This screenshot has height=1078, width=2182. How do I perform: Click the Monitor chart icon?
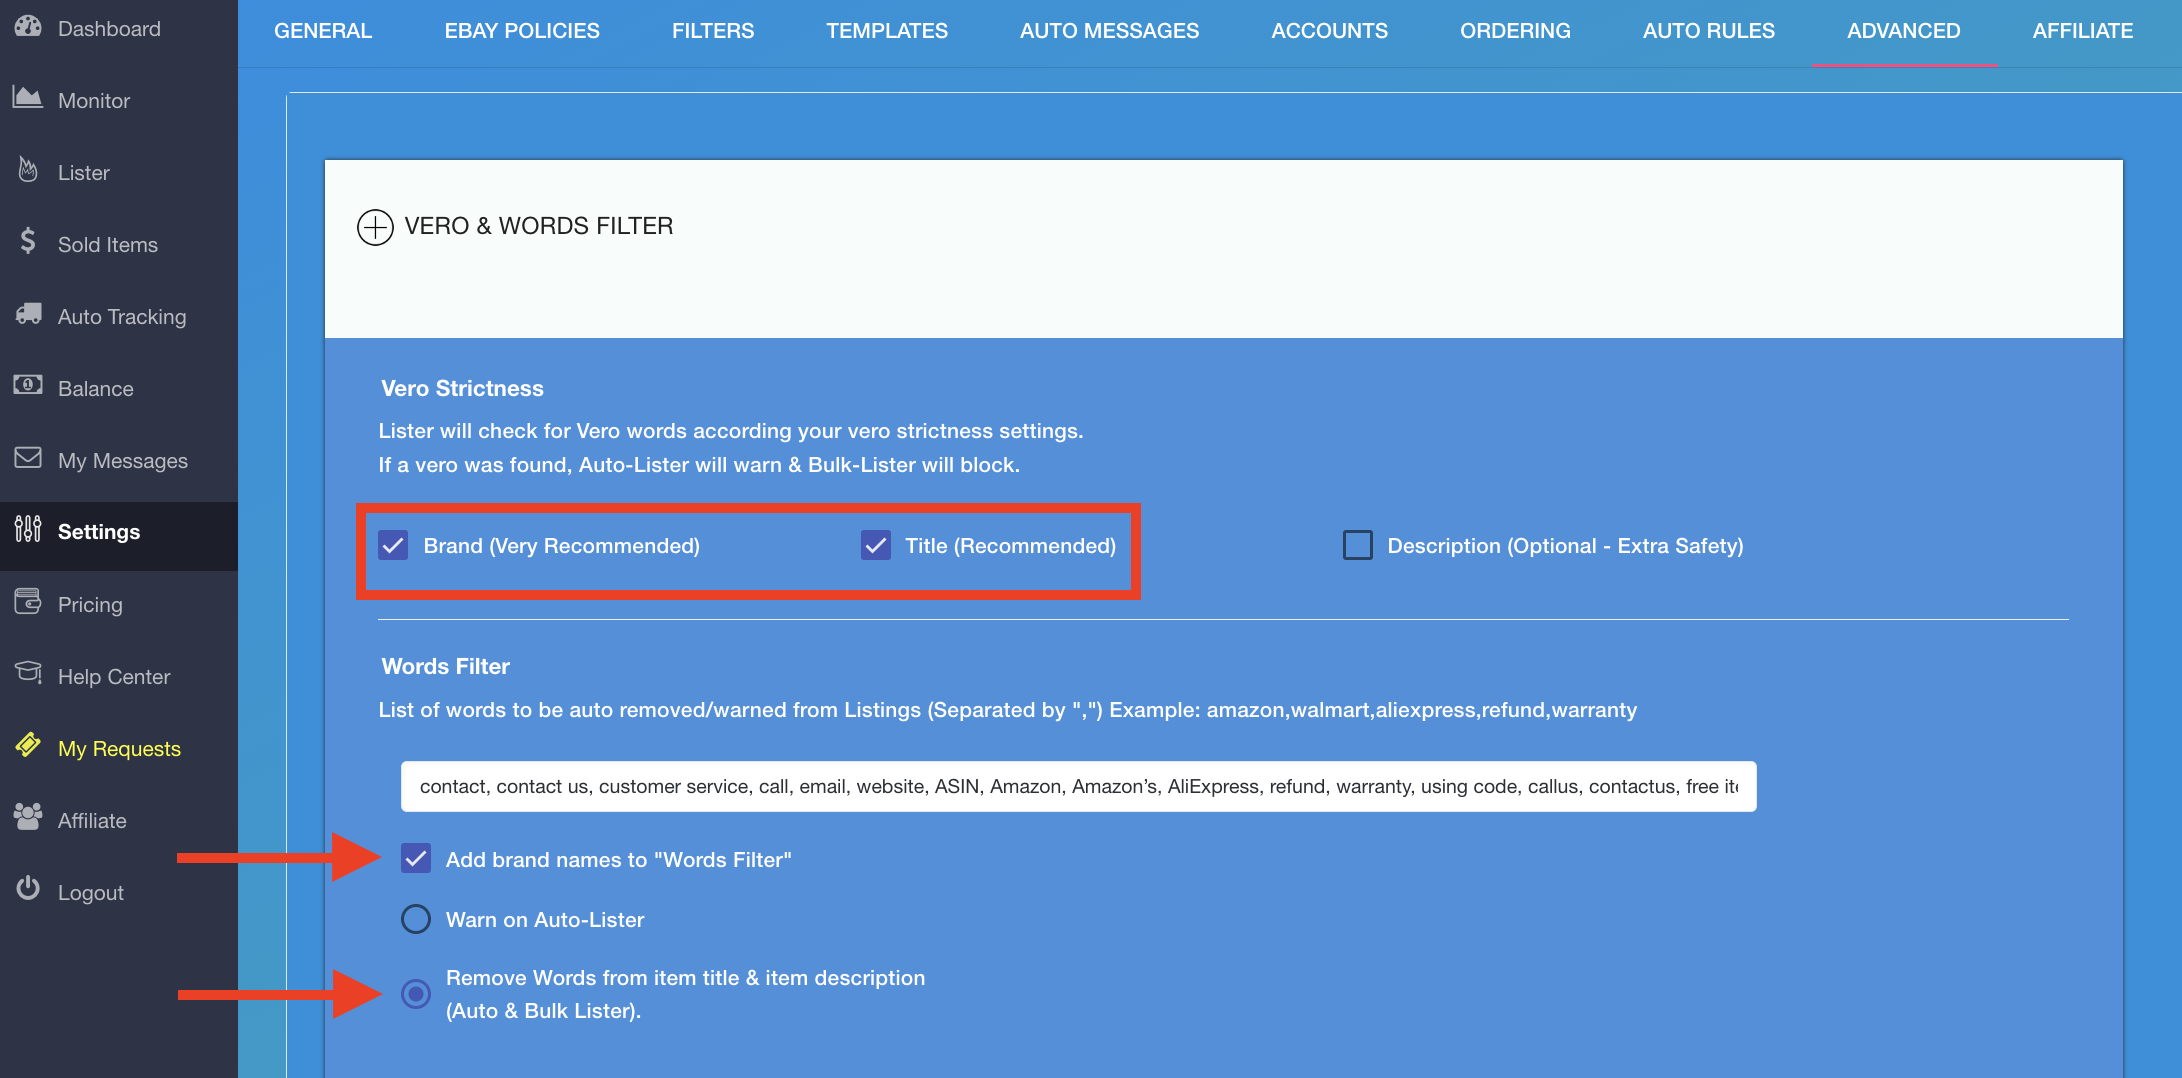coord(28,98)
